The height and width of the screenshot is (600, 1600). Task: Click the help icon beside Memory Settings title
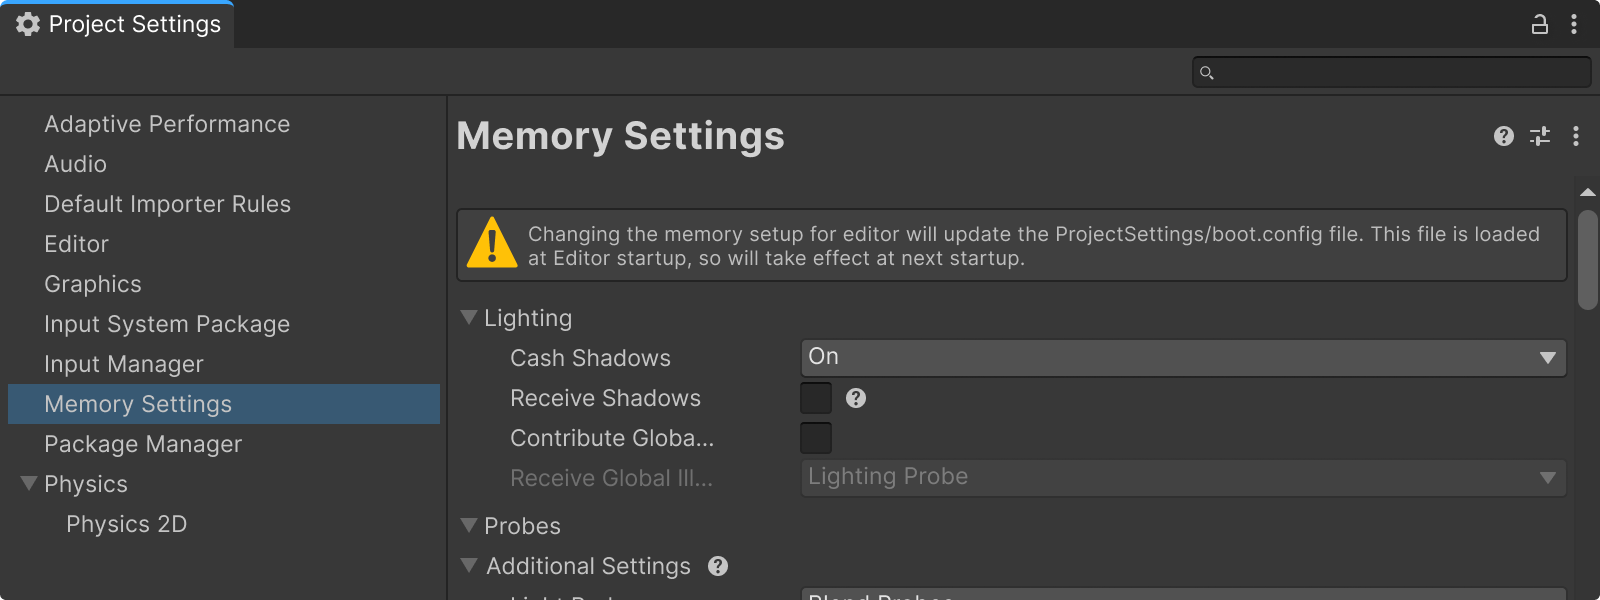1503,136
